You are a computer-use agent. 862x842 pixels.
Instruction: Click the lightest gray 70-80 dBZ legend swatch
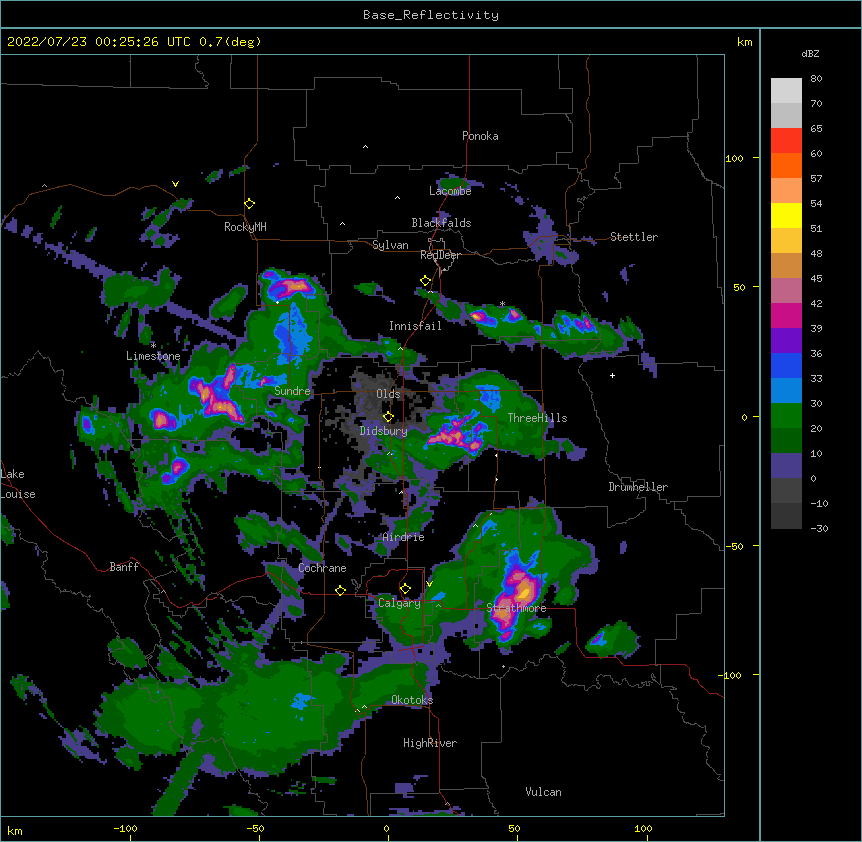click(x=786, y=90)
